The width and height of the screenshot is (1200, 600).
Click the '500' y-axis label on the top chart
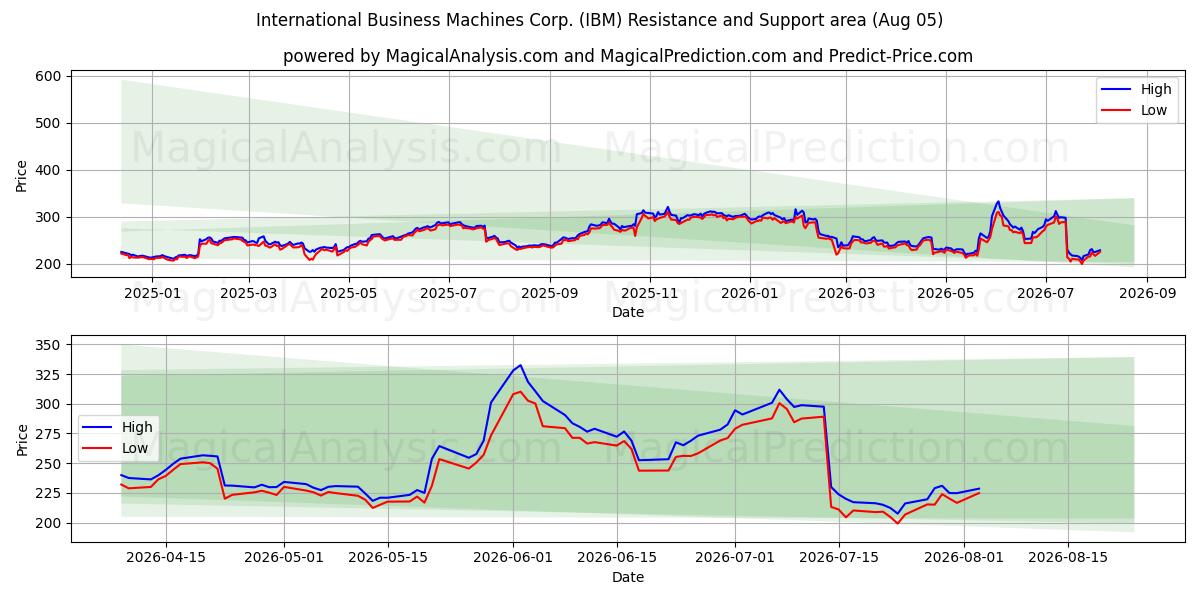50,123
